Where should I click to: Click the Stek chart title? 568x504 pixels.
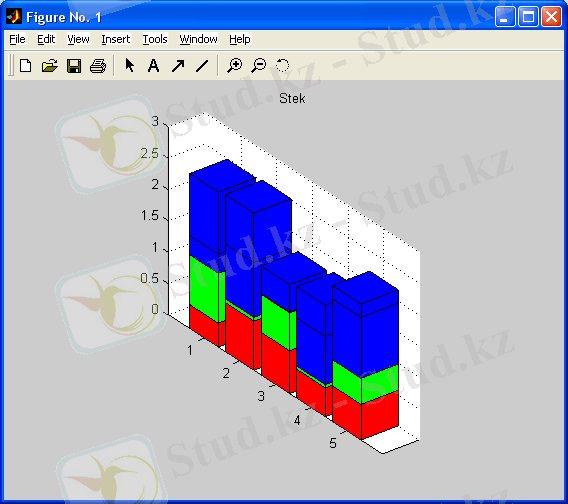tap(292, 99)
